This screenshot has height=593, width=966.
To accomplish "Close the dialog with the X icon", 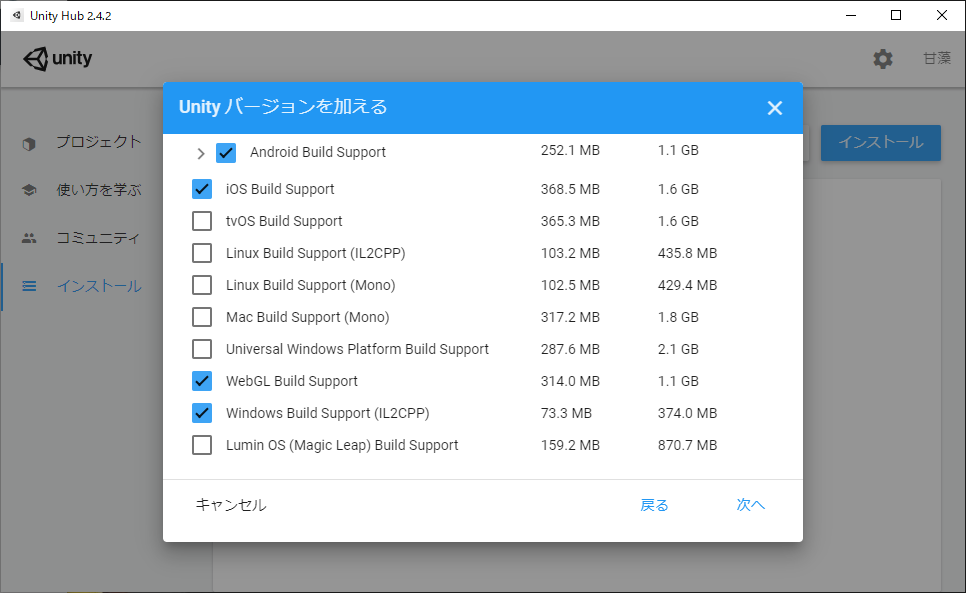I will [774, 108].
